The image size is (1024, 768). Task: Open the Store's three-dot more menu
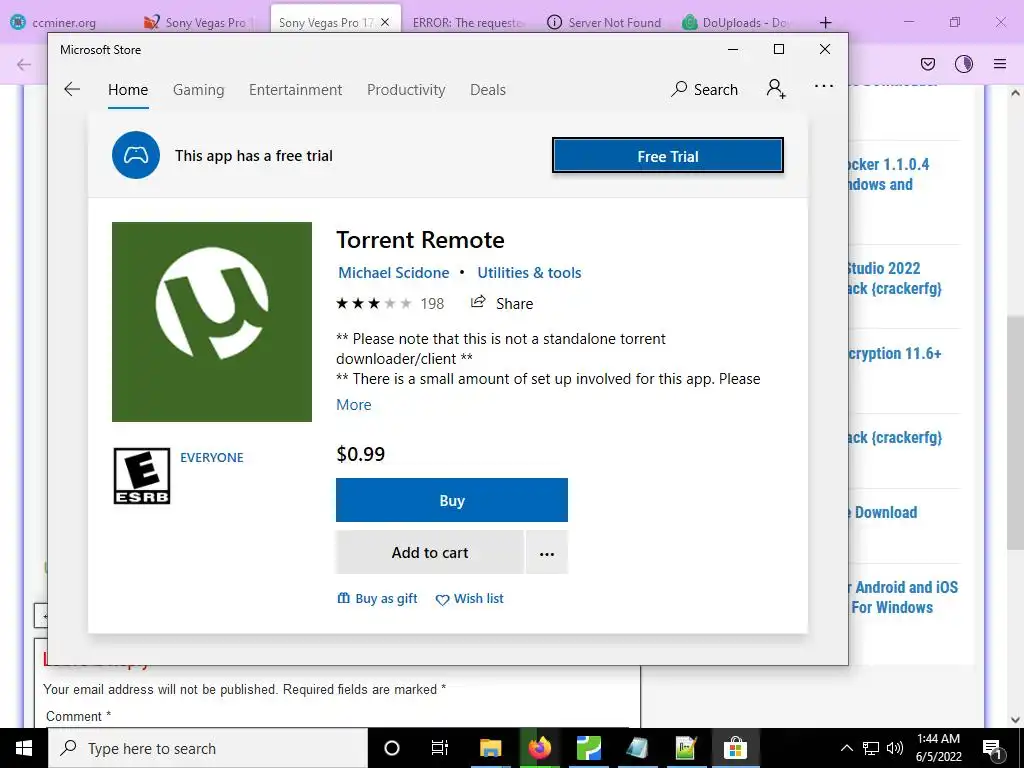tap(824, 86)
